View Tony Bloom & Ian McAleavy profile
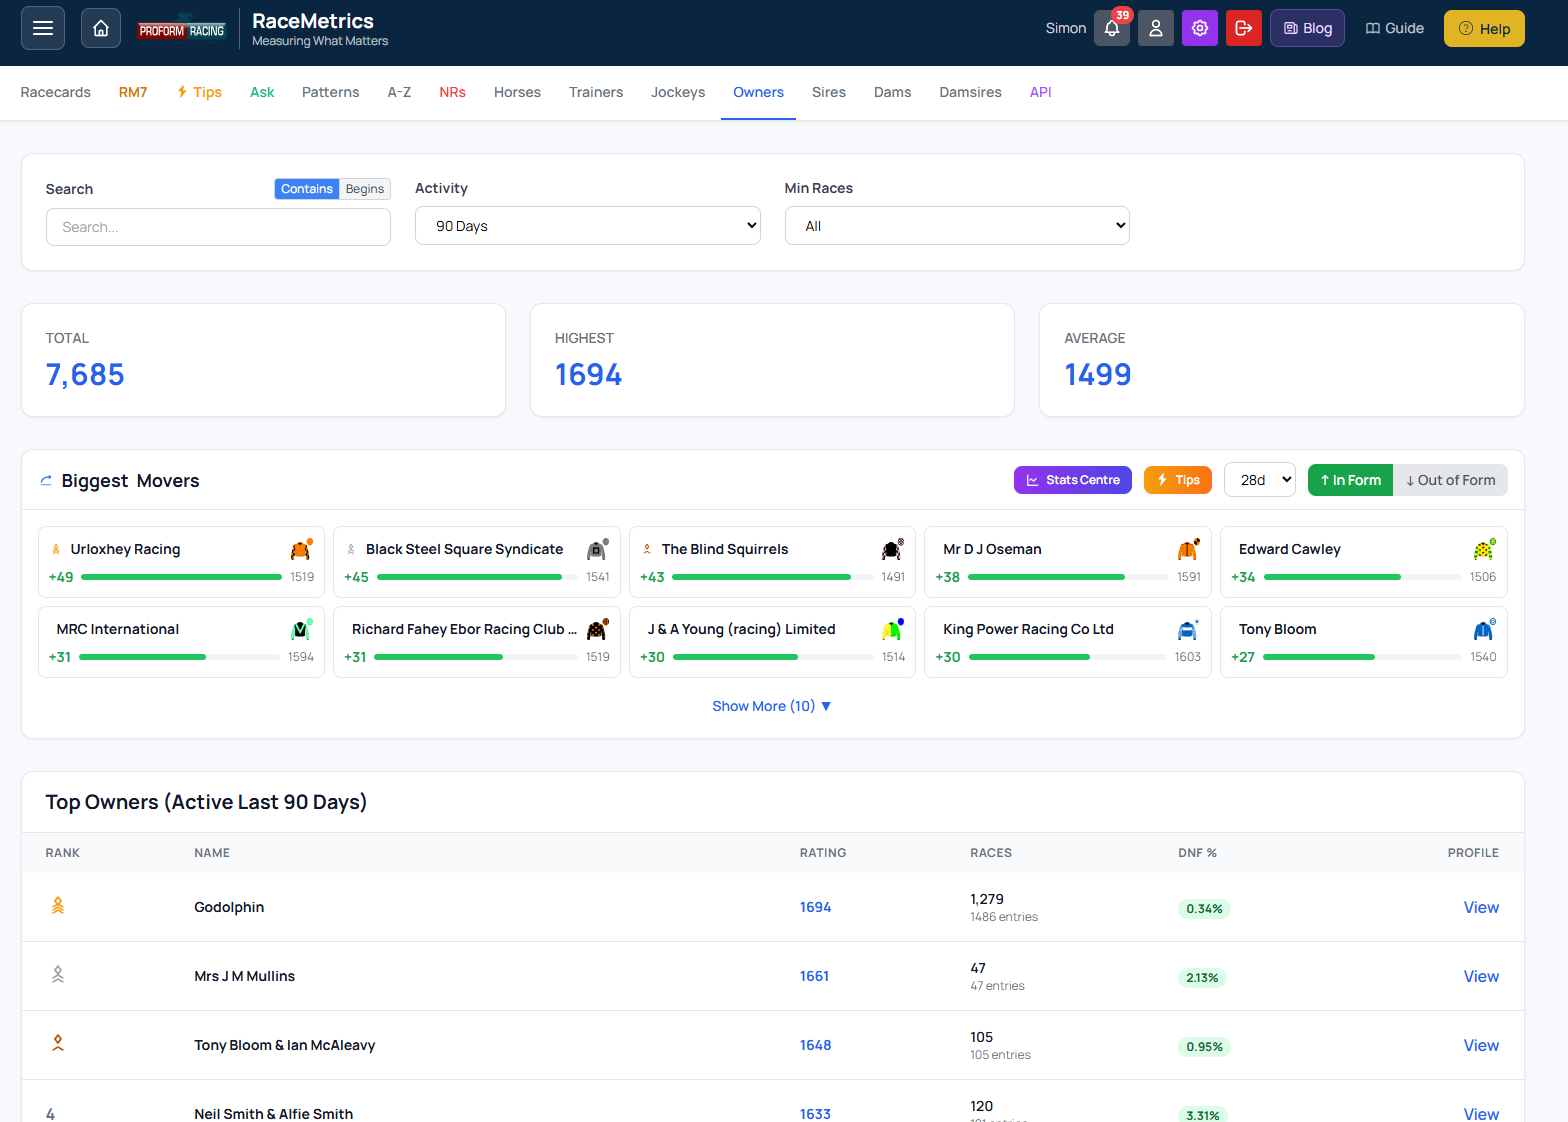Image resolution: width=1568 pixels, height=1122 pixels. tap(1481, 1045)
